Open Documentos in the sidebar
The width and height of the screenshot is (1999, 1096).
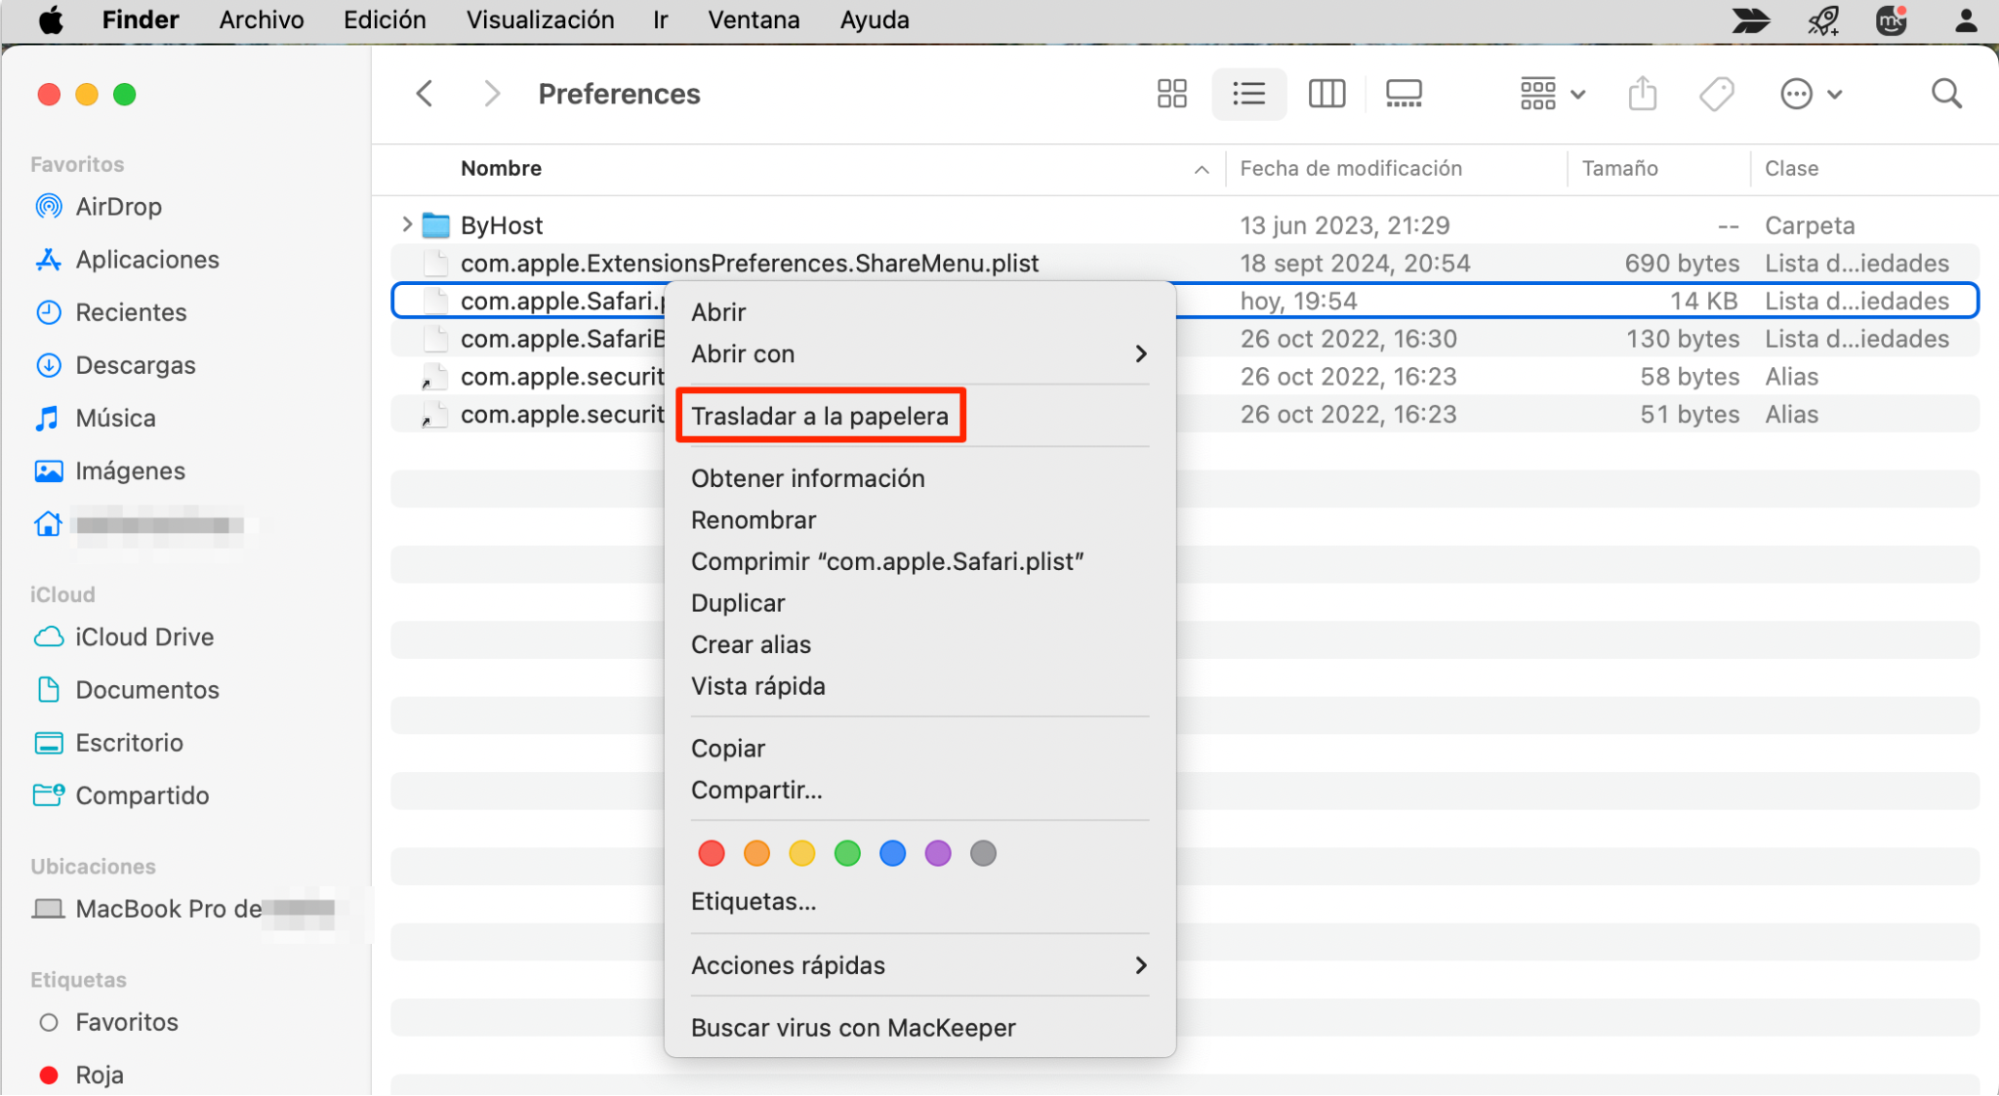click(126, 691)
